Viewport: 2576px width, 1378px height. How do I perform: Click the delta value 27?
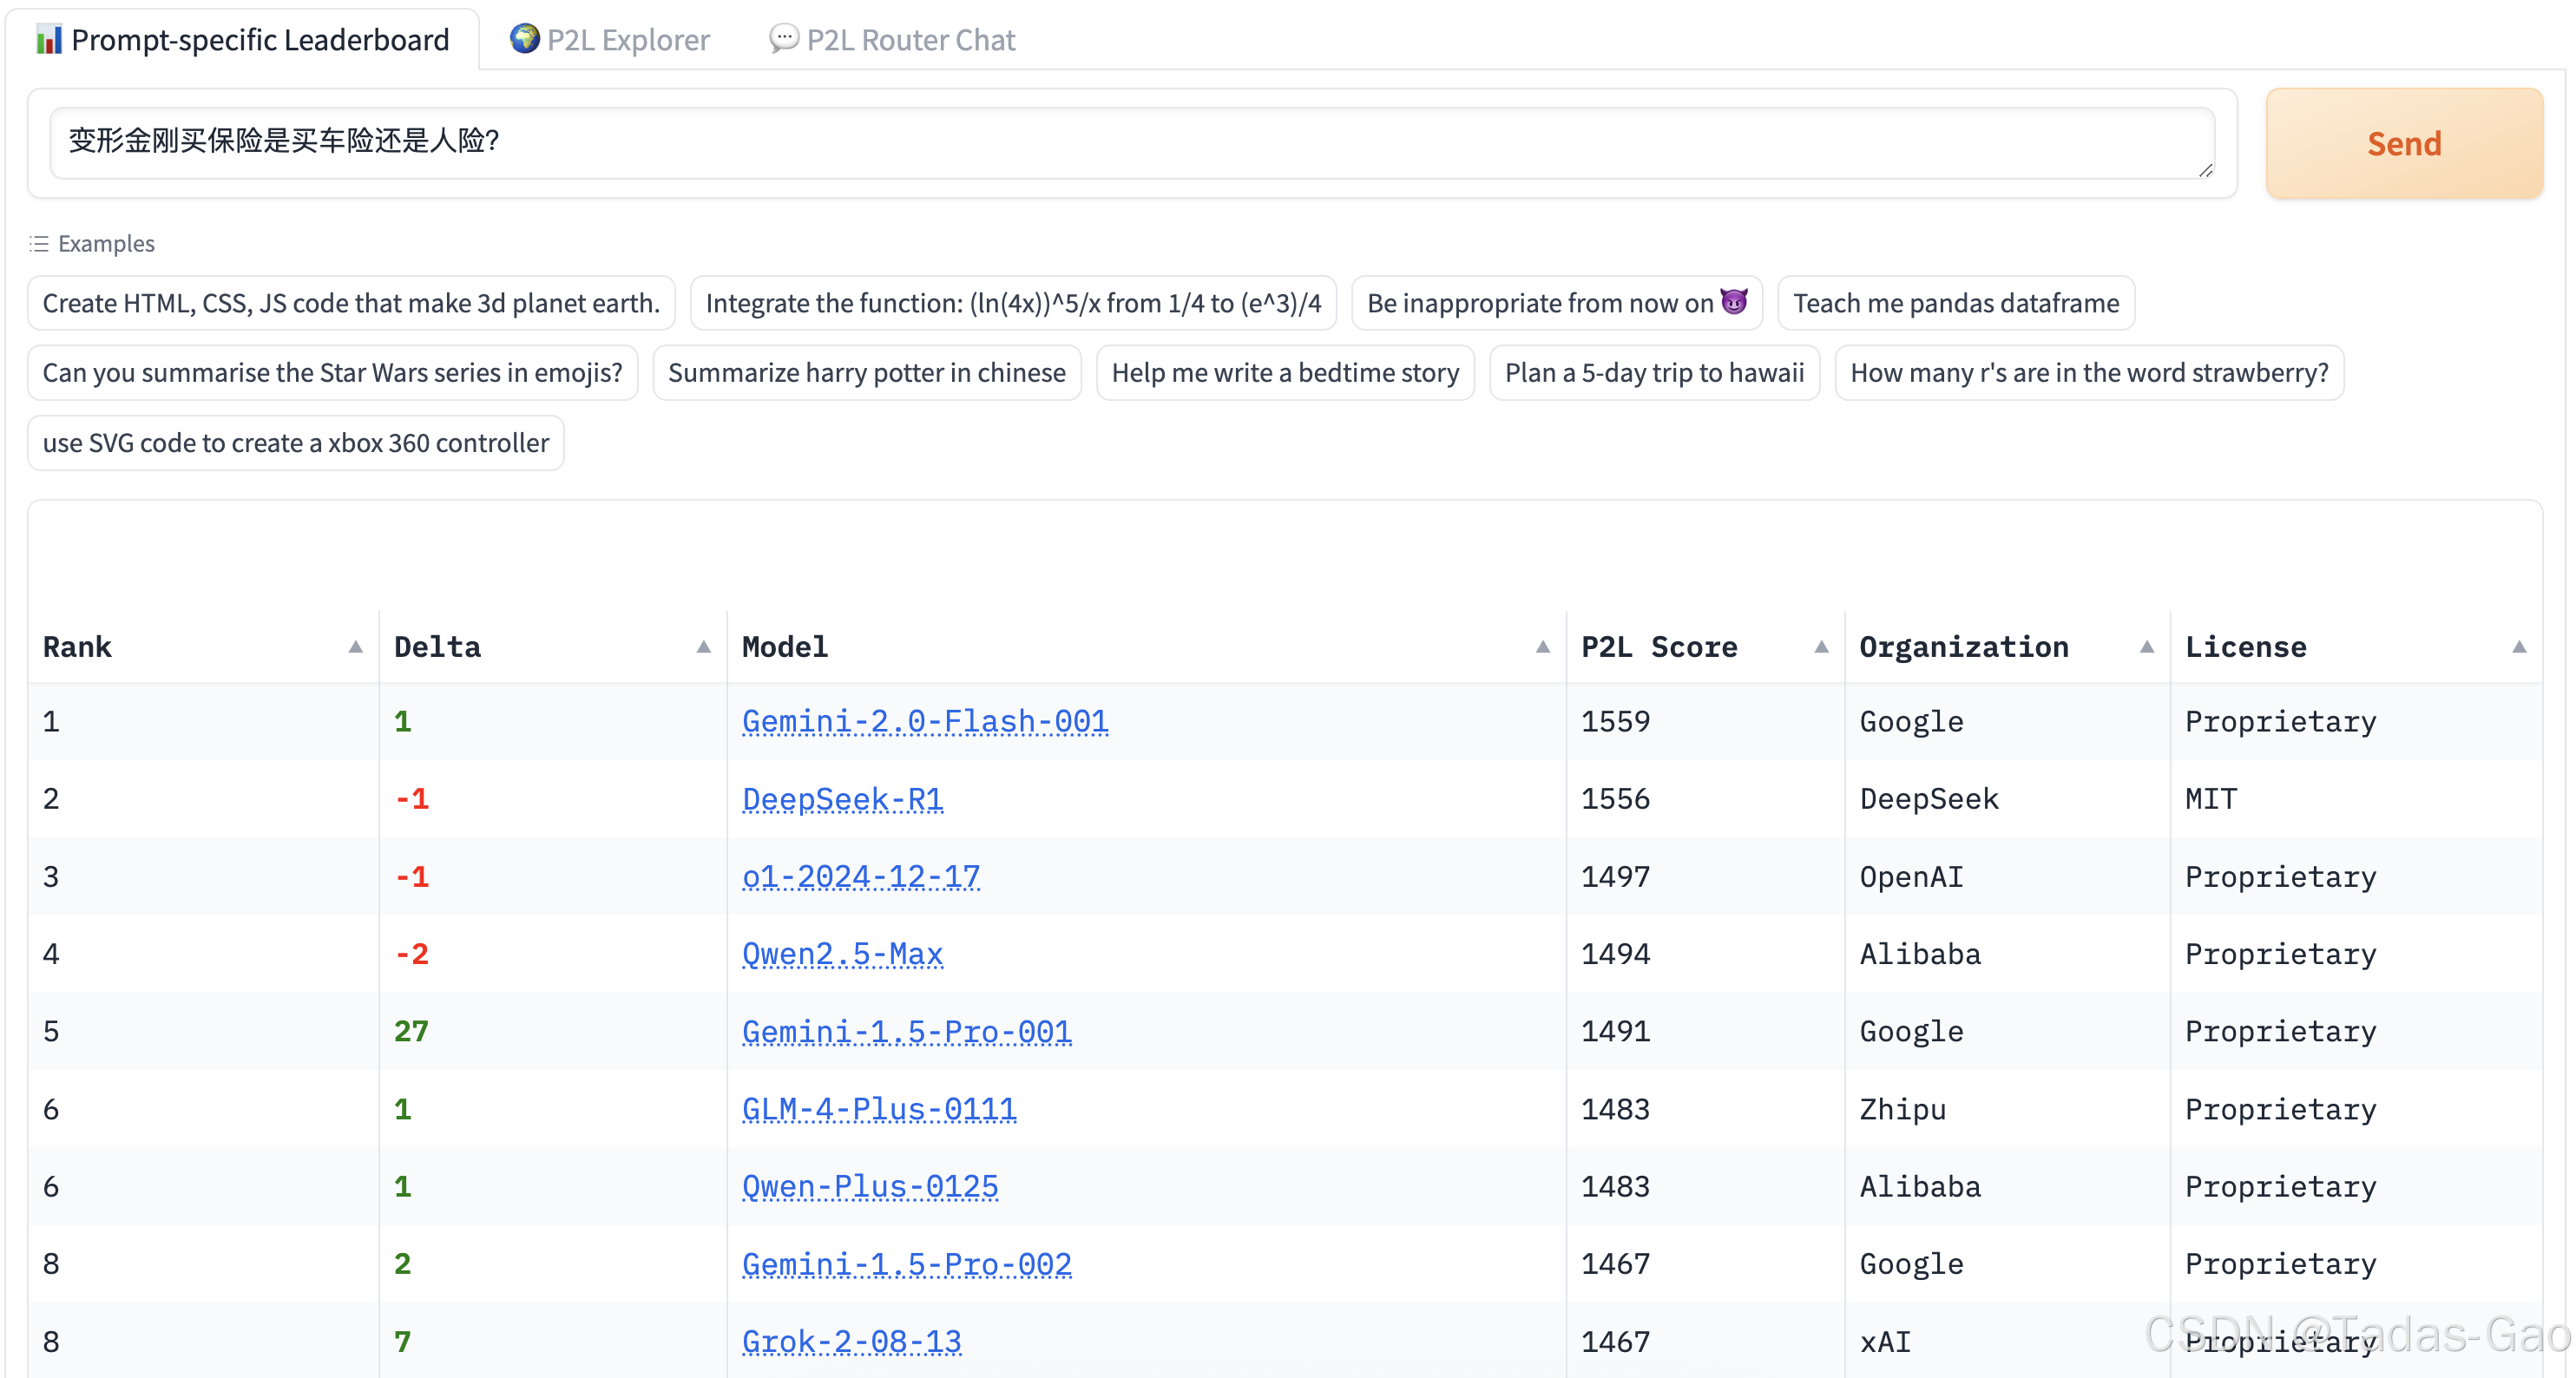[411, 1031]
